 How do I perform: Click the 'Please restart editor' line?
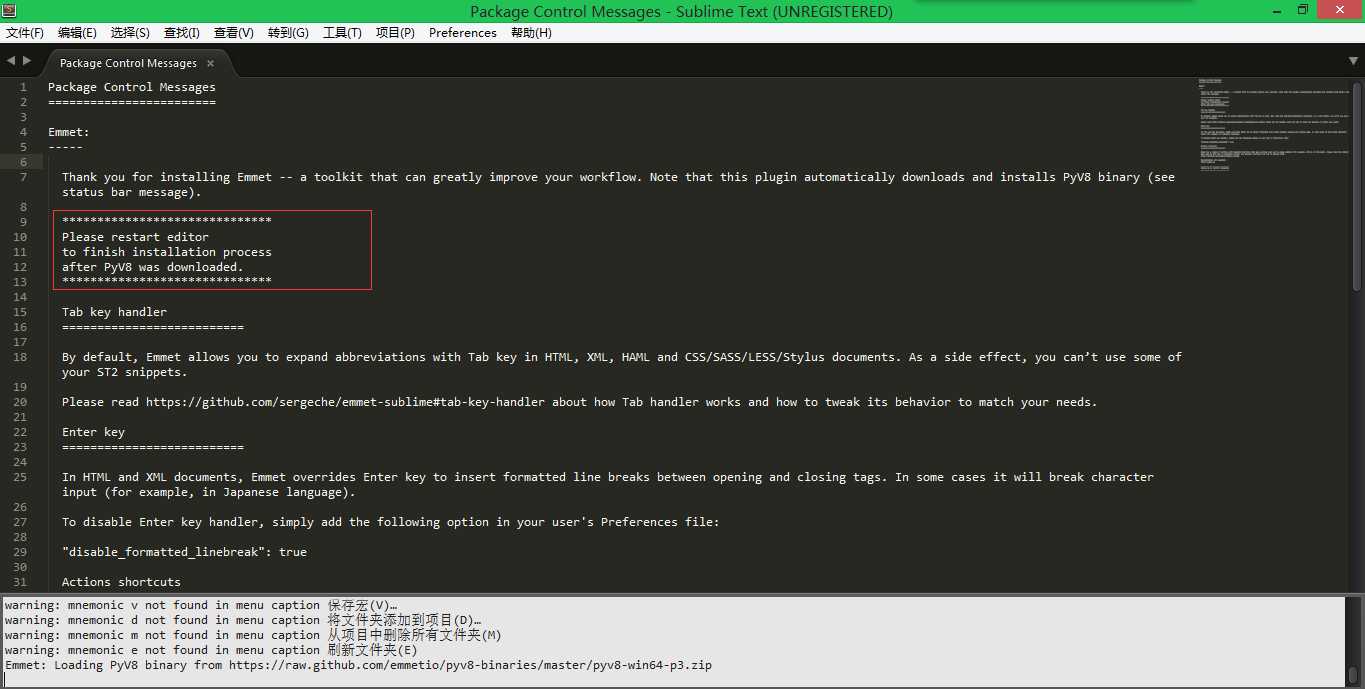coord(135,237)
